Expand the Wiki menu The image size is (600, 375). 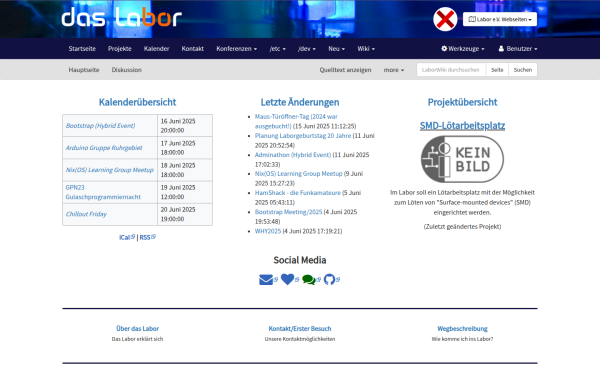[x=366, y=49]
